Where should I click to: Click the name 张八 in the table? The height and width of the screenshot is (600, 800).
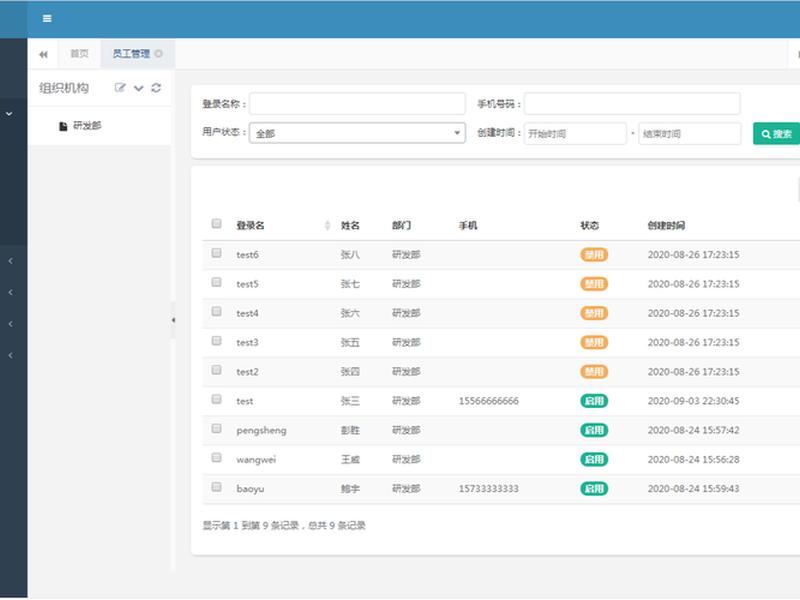coord(350,255)
